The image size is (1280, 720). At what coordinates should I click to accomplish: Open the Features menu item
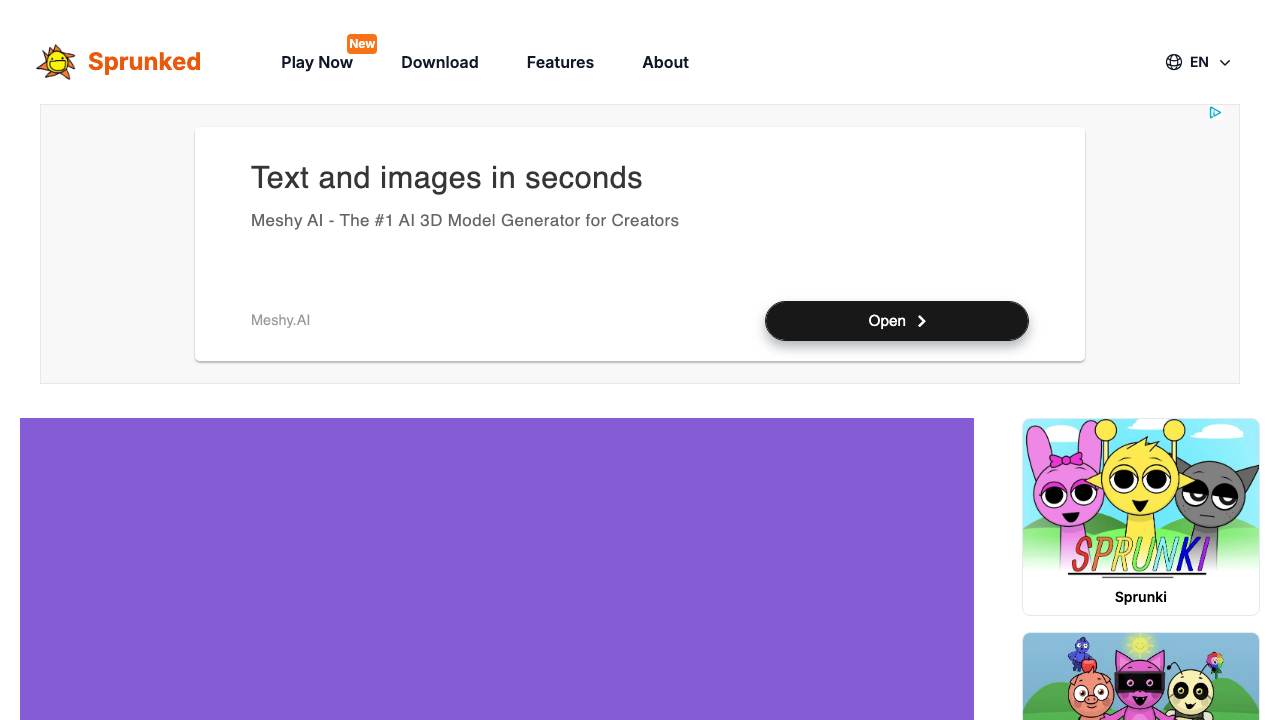(560, 62)
